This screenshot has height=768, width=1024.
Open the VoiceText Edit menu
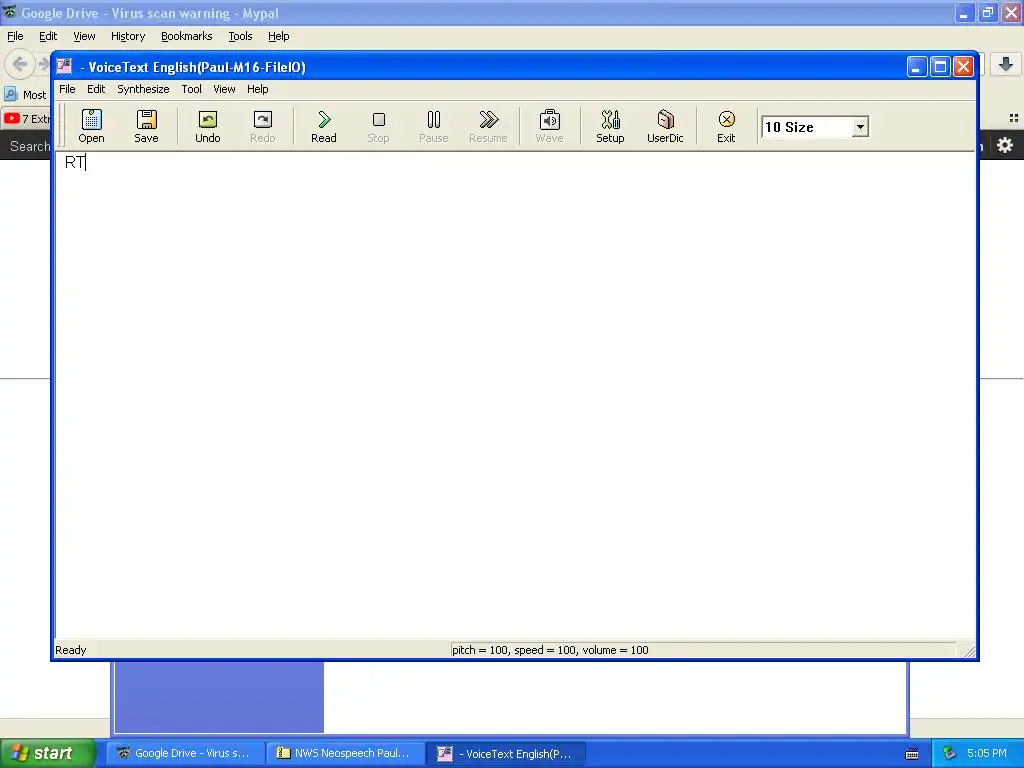pyautogui.click(x=96, y=89)
